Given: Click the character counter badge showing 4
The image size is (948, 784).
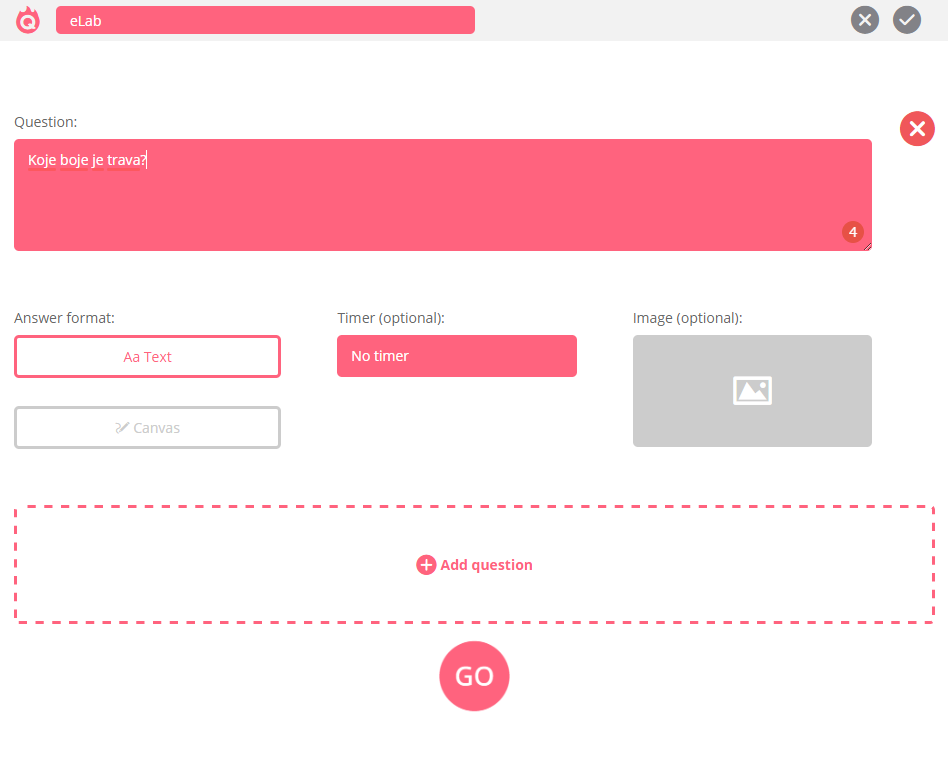Looking at the screenshot, I should coord(852,232).
